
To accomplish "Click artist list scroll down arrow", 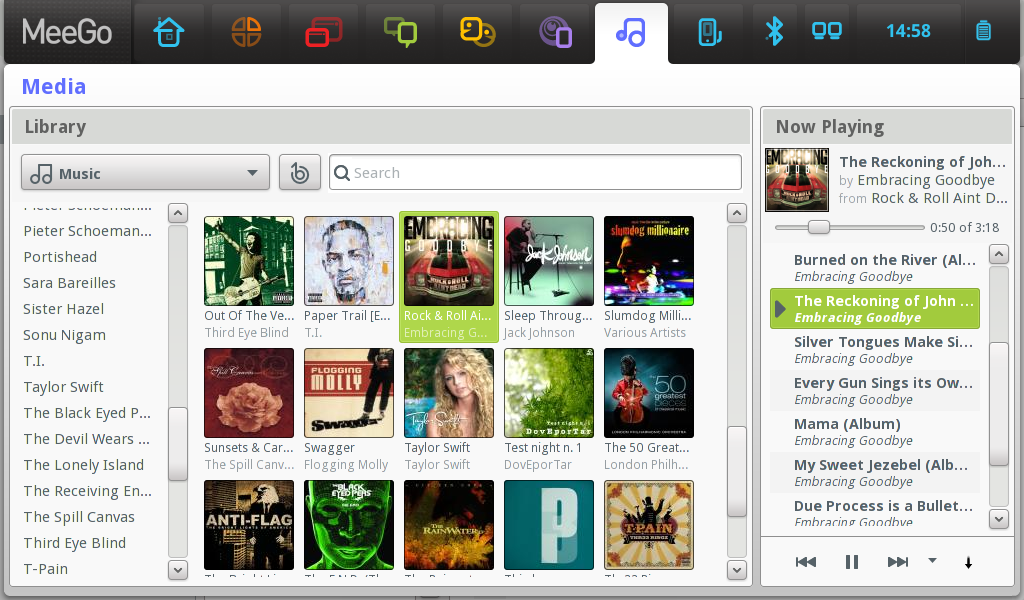I will pyautogui.click(x=178, y=570).
